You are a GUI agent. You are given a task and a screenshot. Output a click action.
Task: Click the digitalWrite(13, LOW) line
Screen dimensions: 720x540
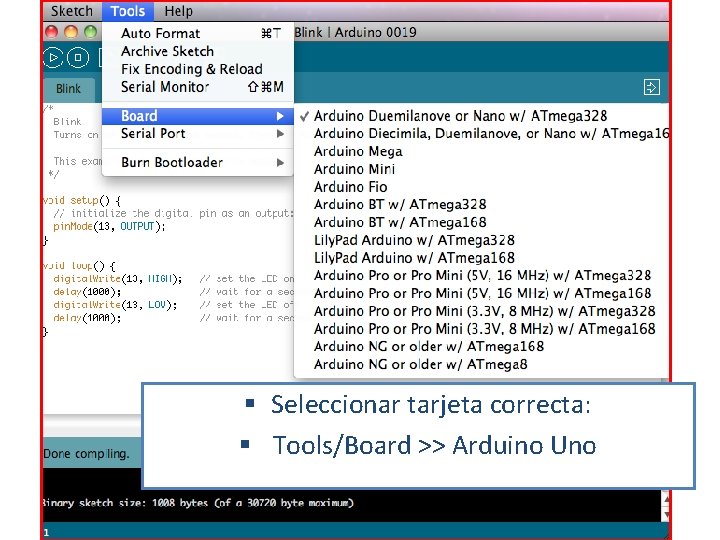pyautogui.click(x=115, y=305)
